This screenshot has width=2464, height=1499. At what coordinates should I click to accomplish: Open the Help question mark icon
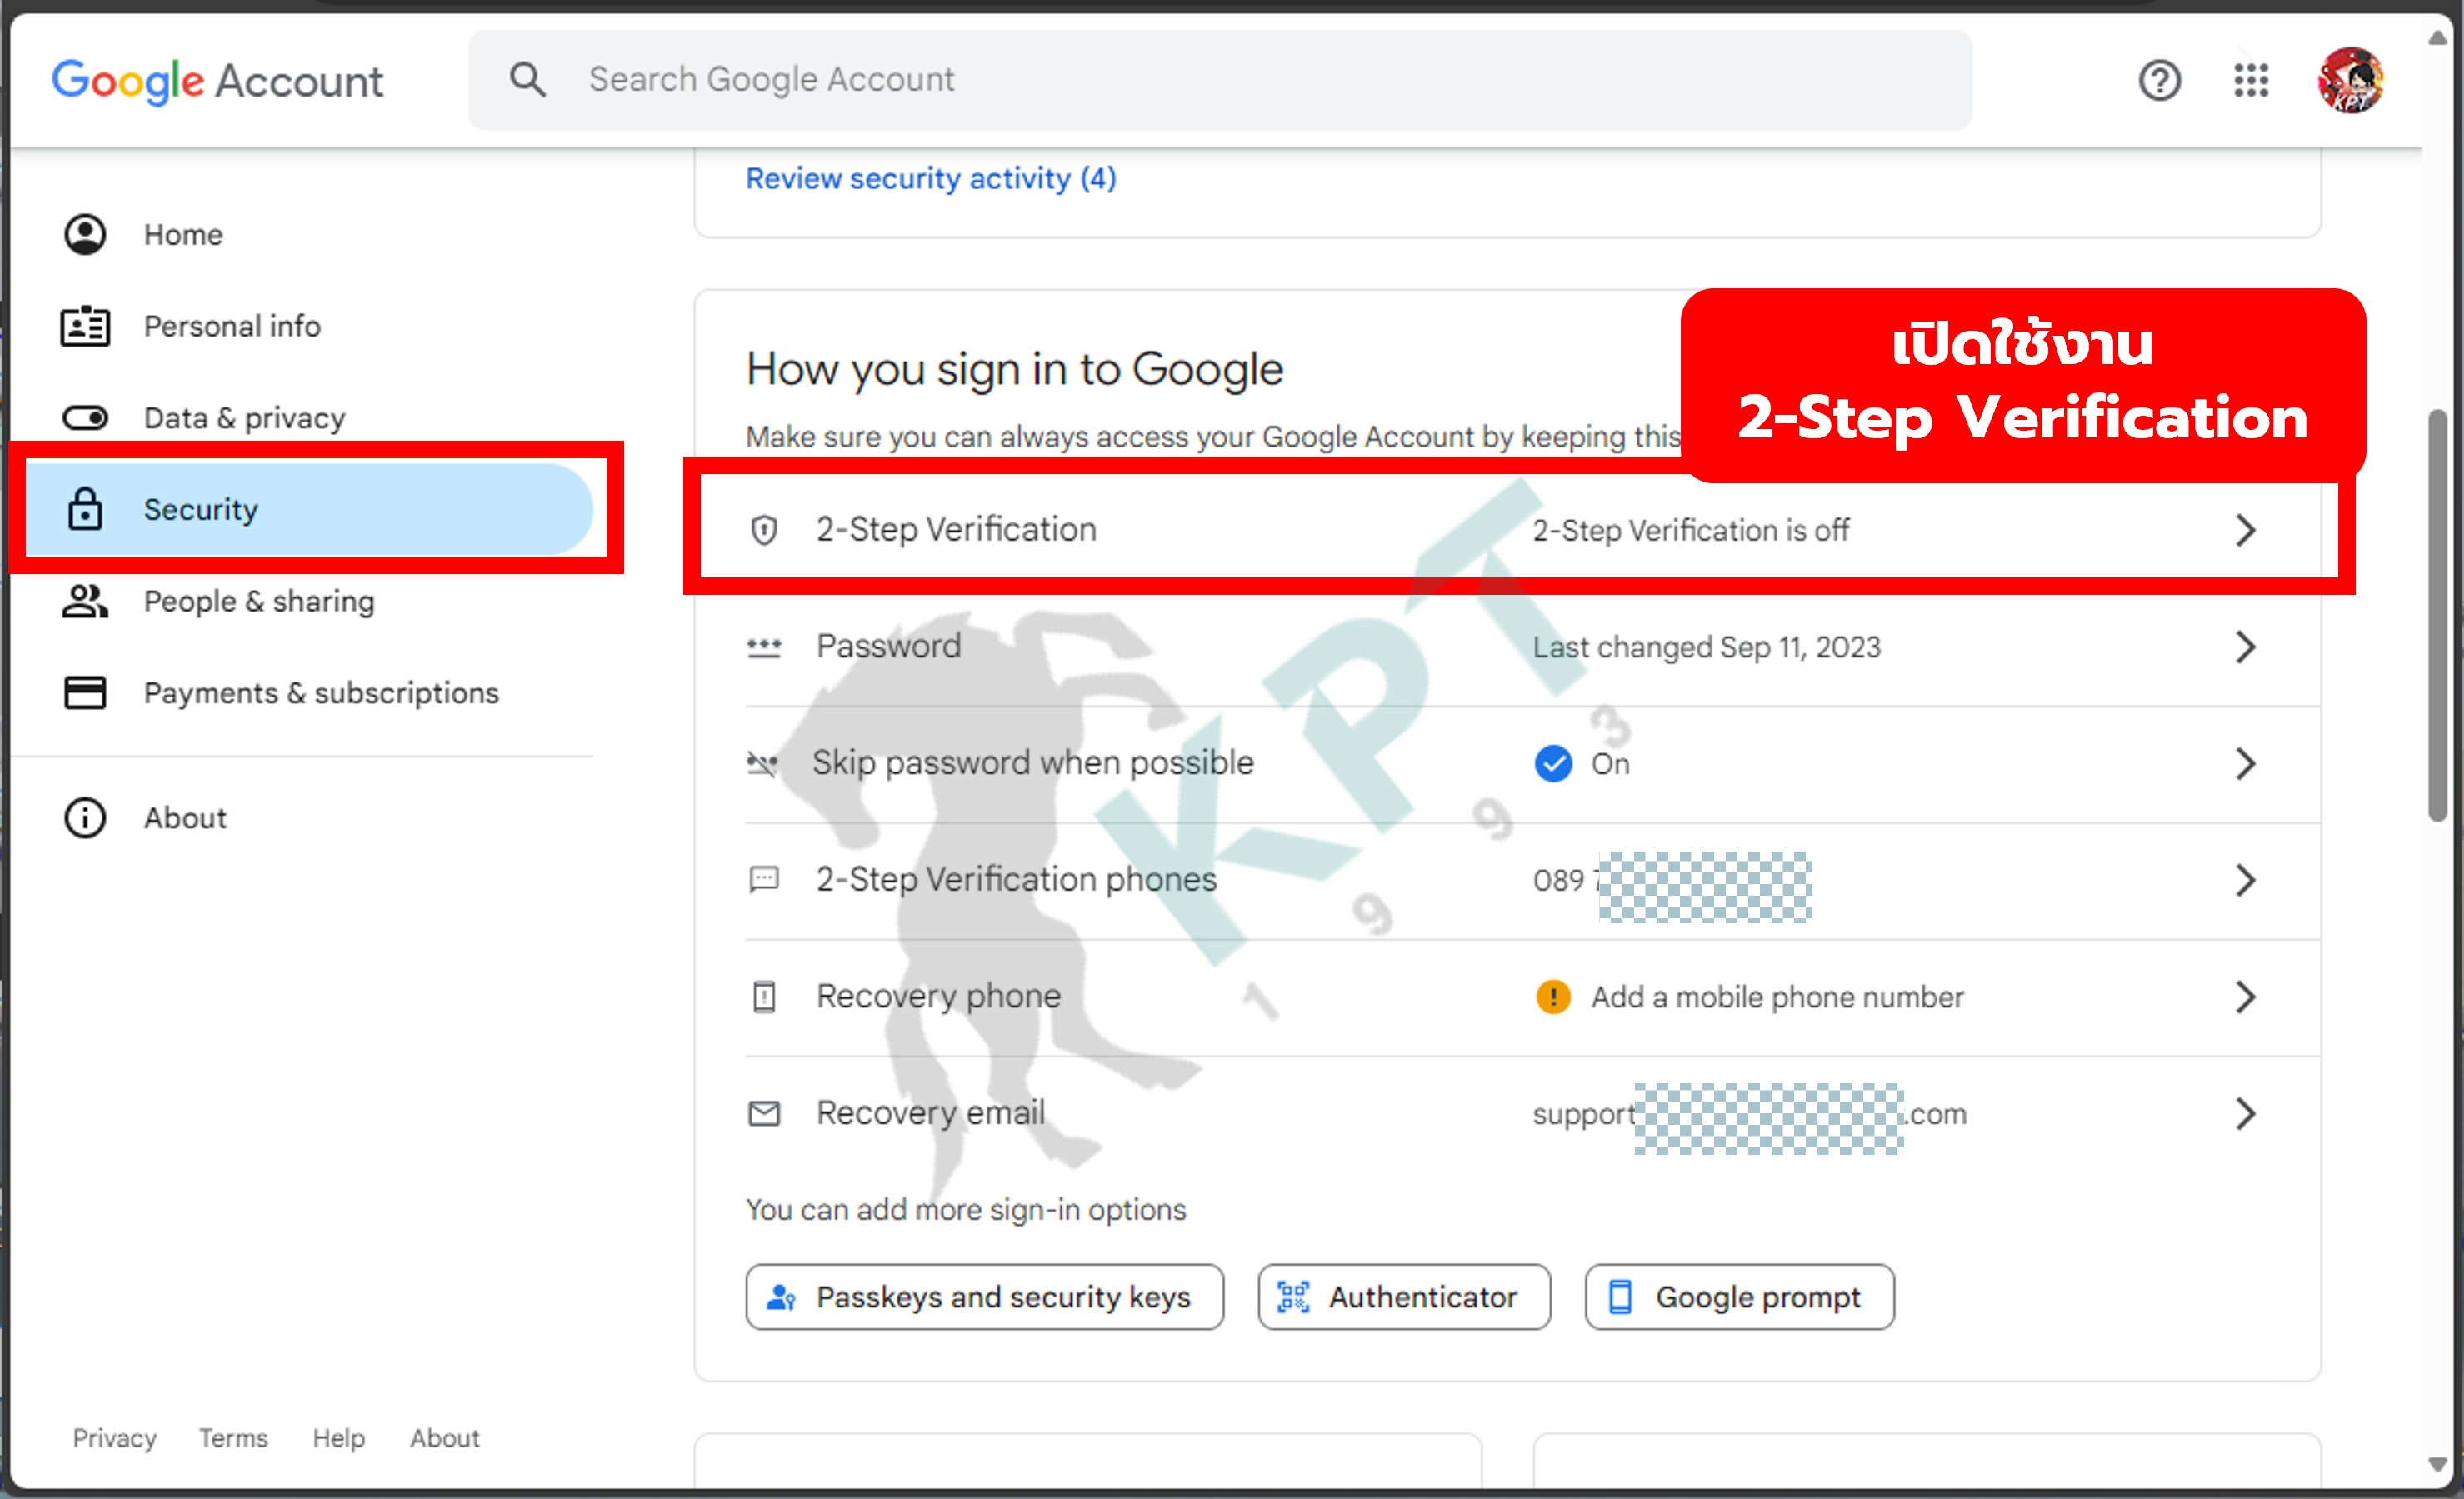[2159, 80]
